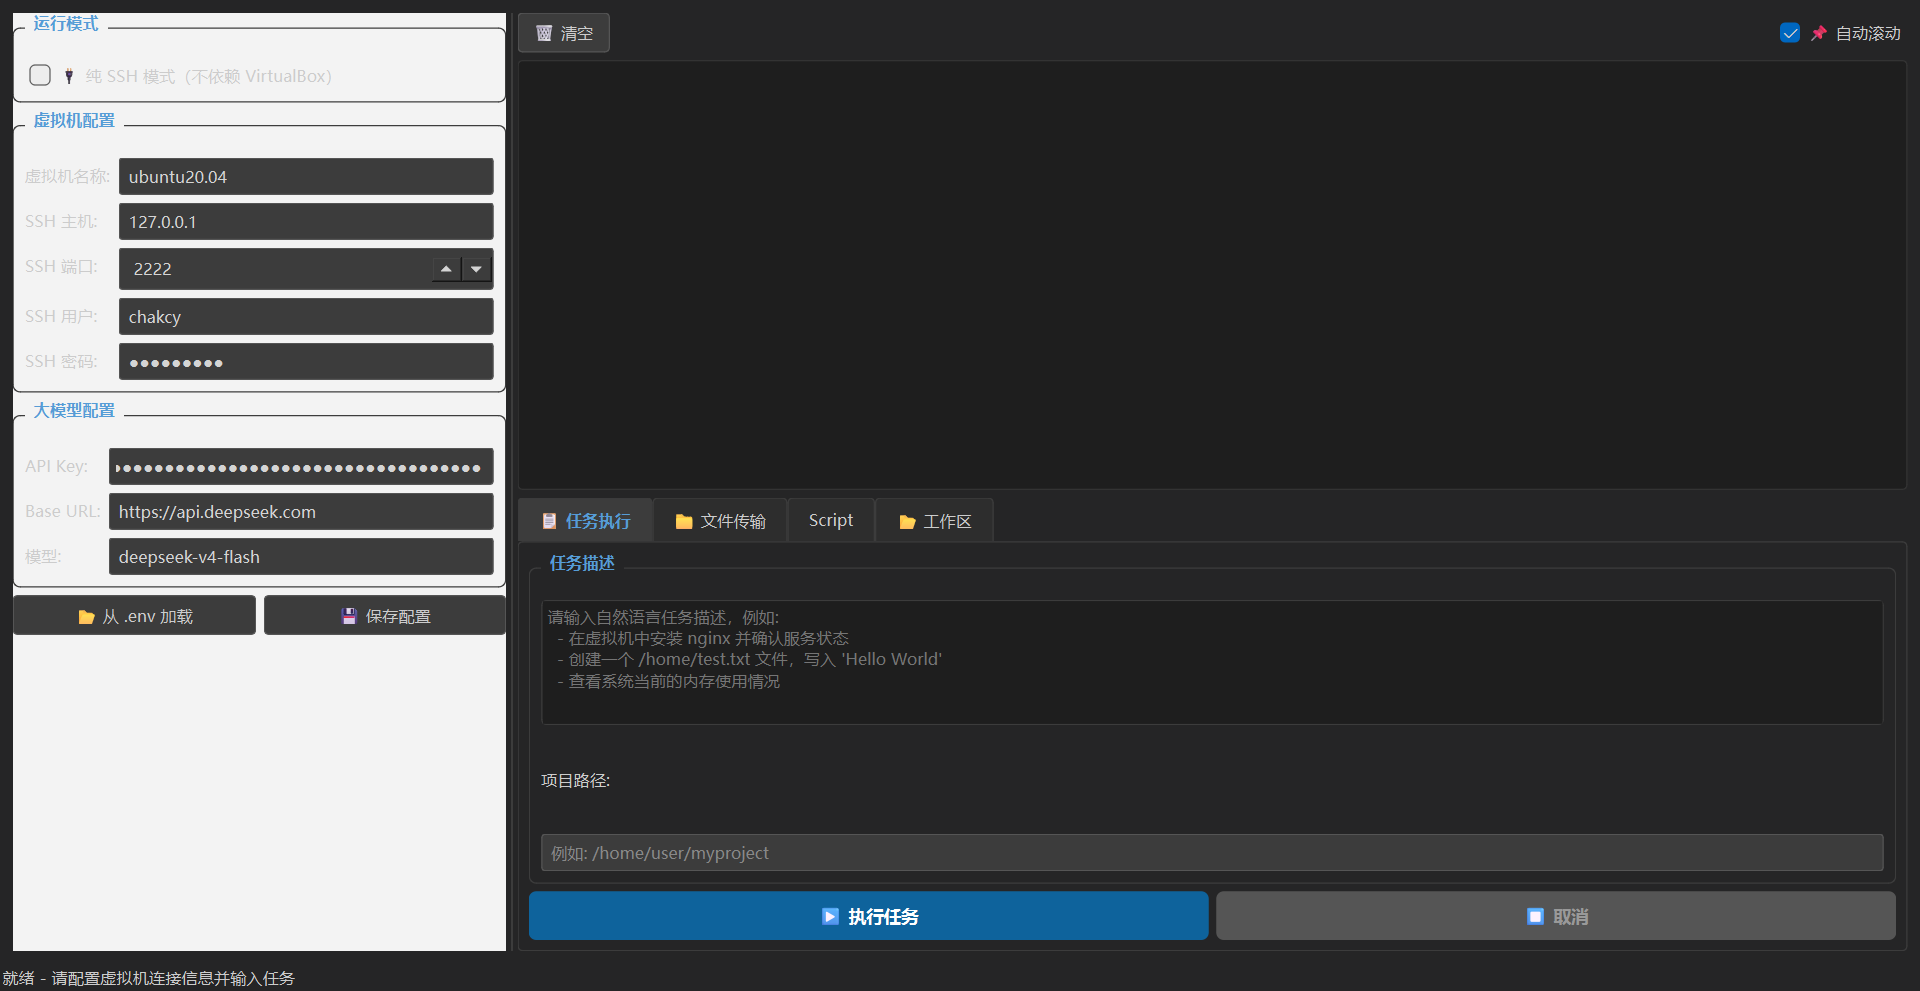Click the status bar text 就绪 - 请配置虚拟机连接信息并输入任务
1920x991 pixels.
point(149,978)
